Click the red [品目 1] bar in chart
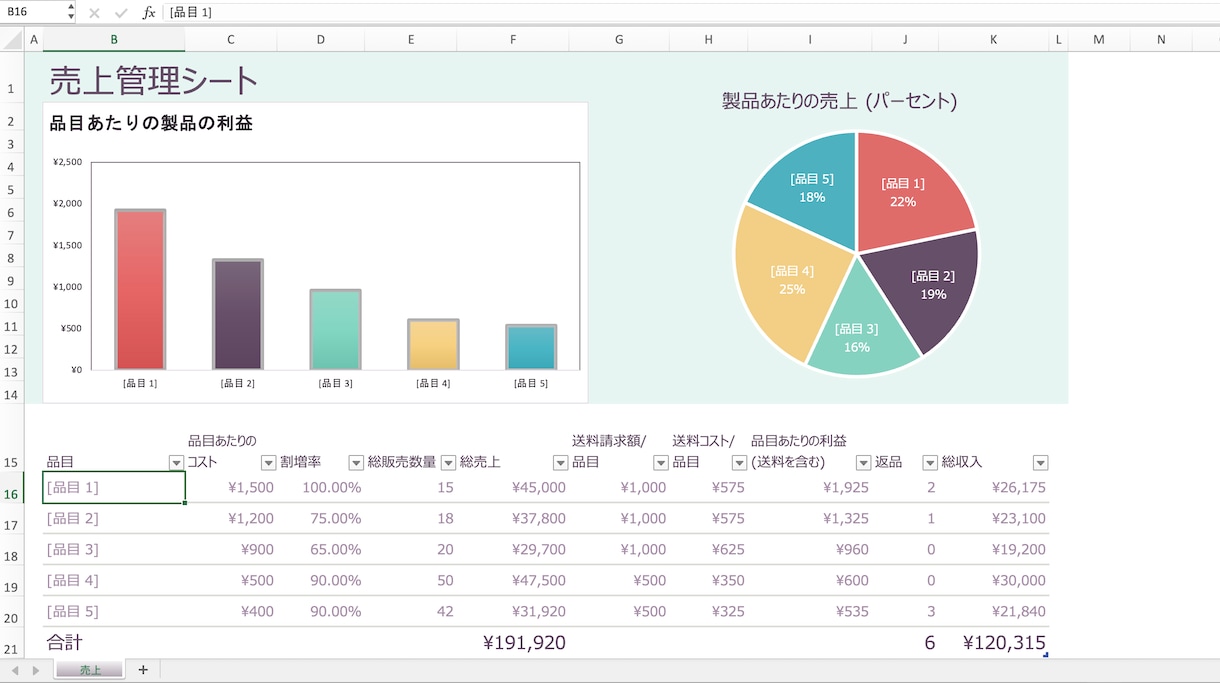The height and width of the screenshot is (683, 1220). (140, 290)
